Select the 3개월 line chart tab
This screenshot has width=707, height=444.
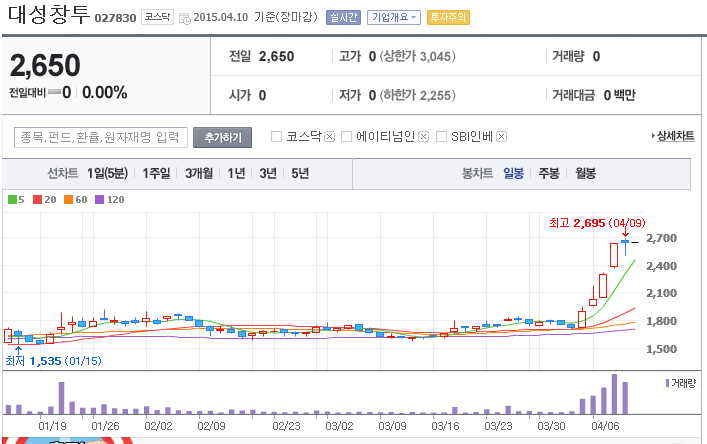199,173
